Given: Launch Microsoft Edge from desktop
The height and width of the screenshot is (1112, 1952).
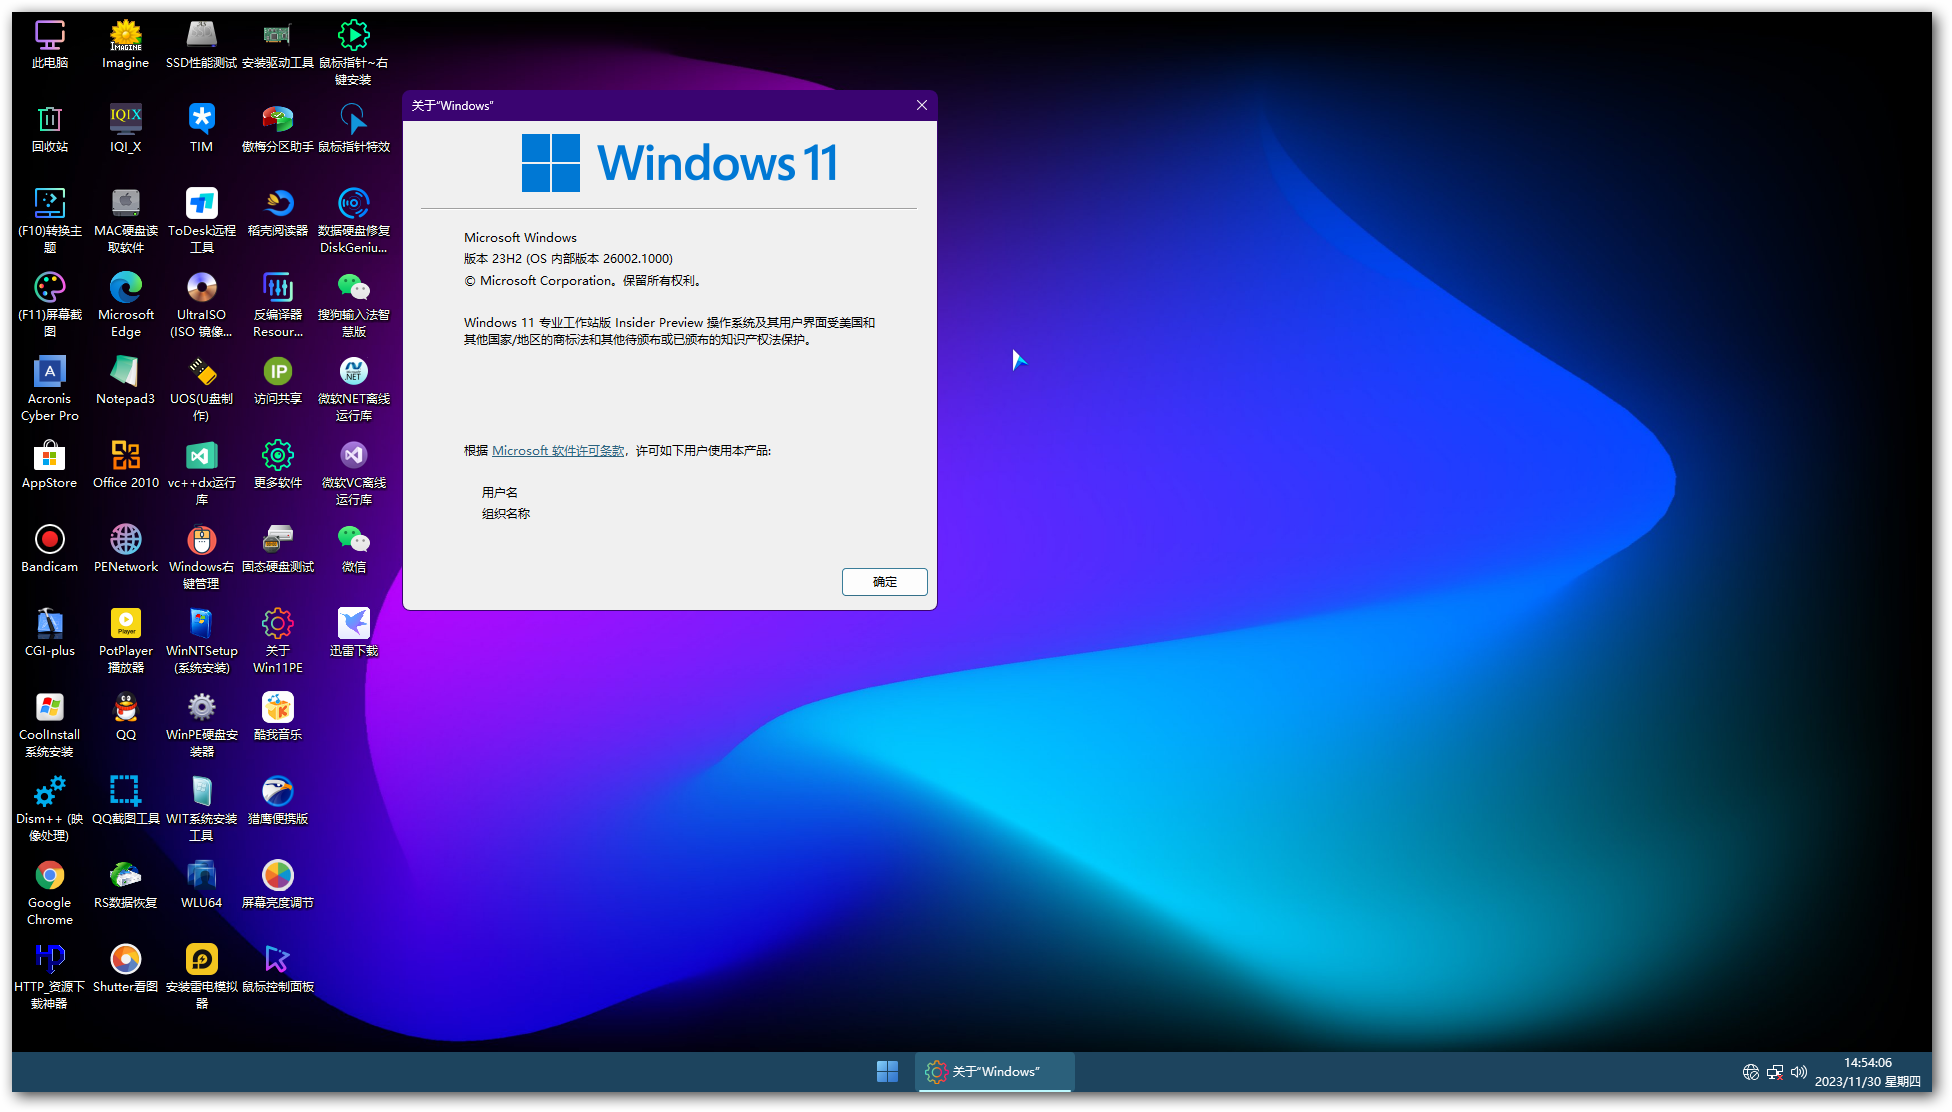Looking at the screenshot, I should pyautogui.click(x=126, y=304).
